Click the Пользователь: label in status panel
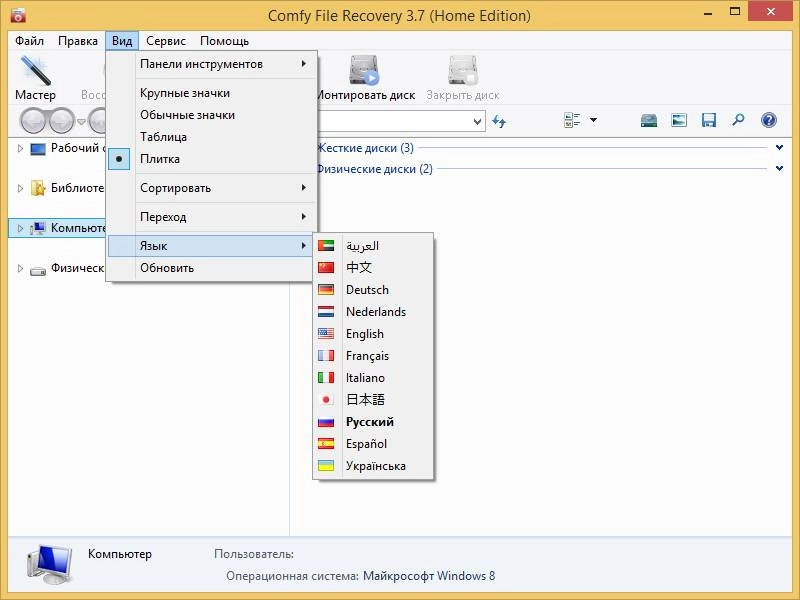Screen dimensions: 800x600 (254, 554)
